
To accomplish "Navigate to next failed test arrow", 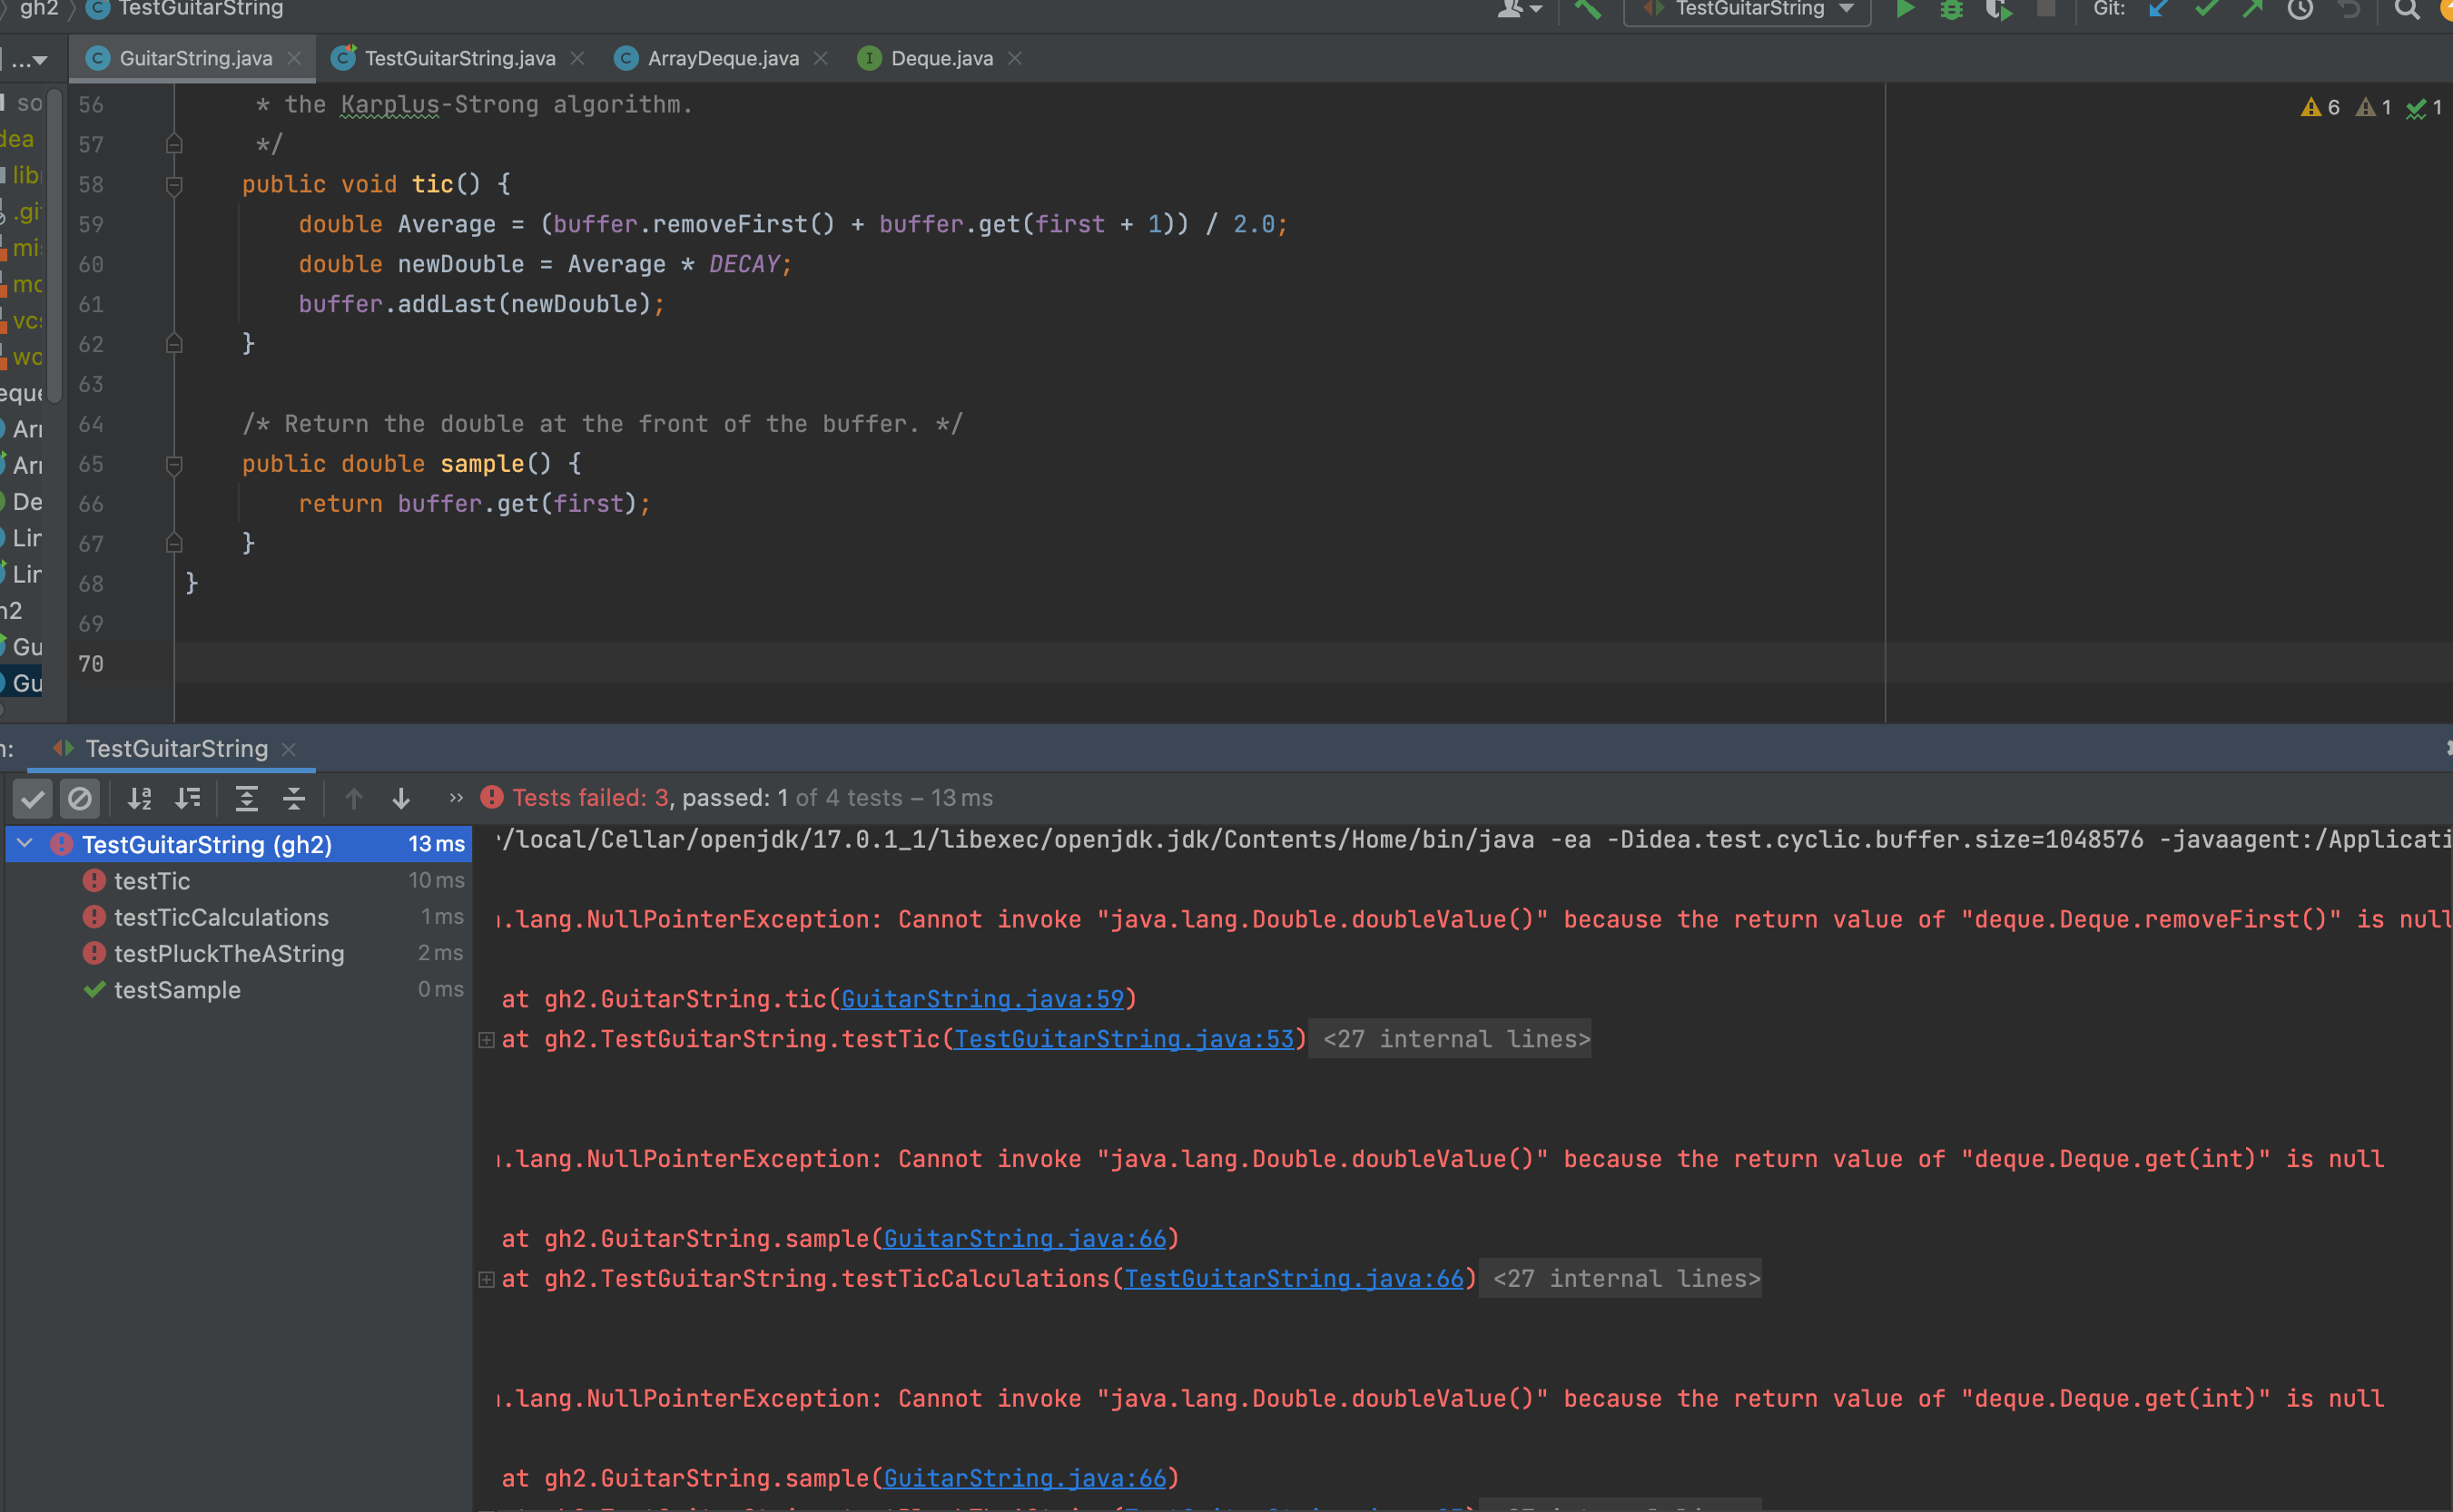I will pos(401,798).
